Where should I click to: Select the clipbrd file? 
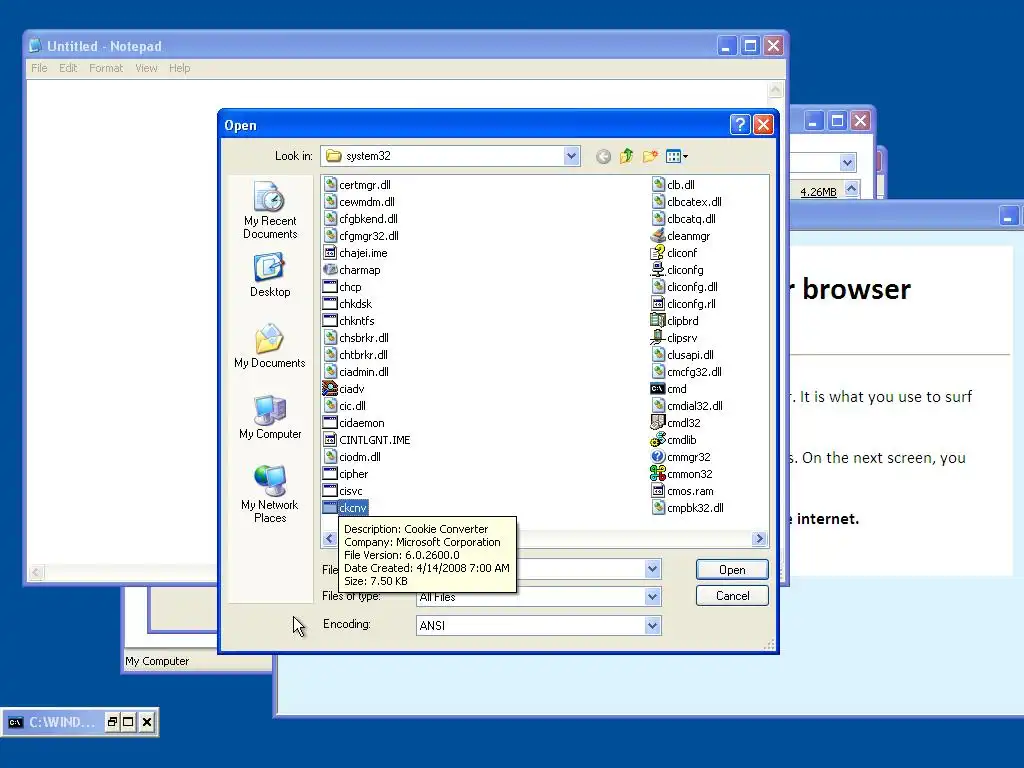(675, 321)
